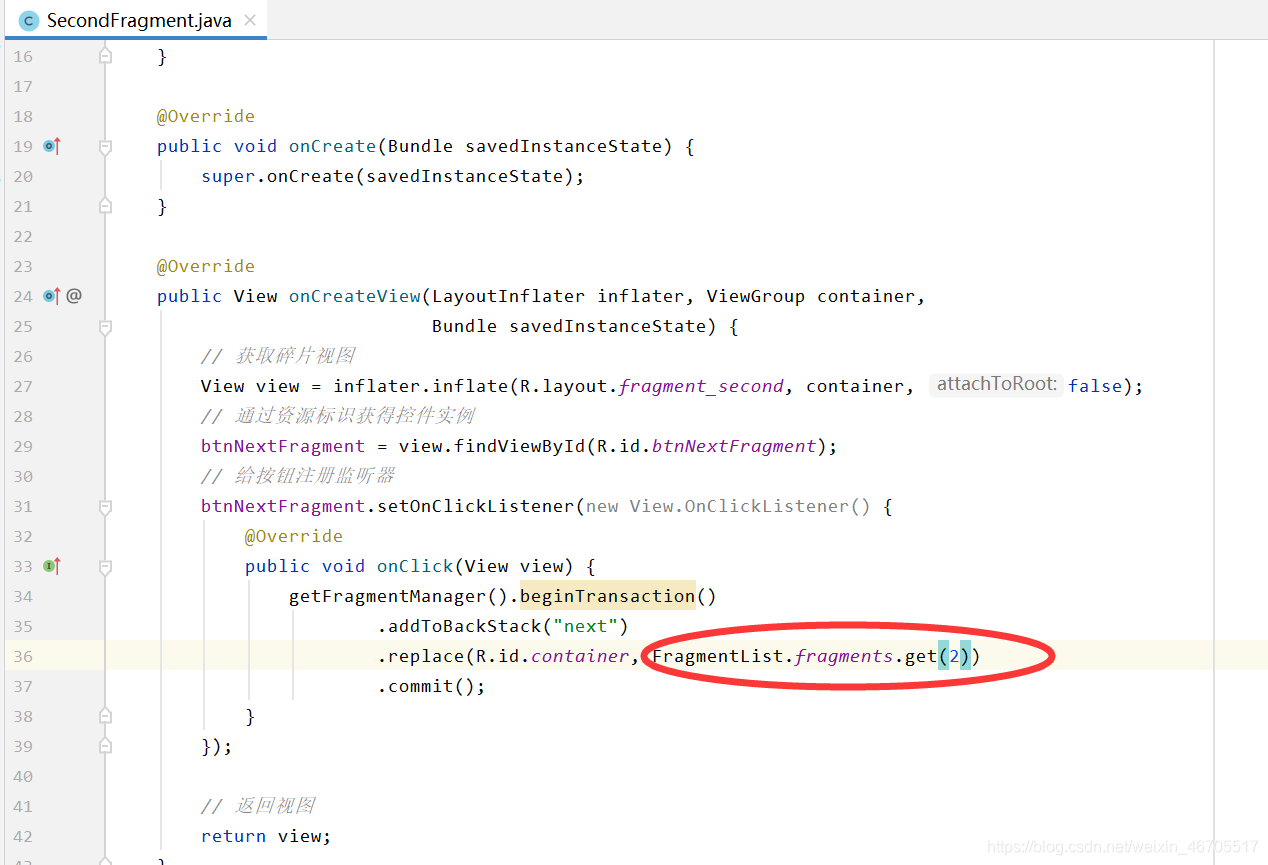This screenshot has width=1268, height=865.
Task: Click the fragment_second layout reference
Action: pos(701,386)
